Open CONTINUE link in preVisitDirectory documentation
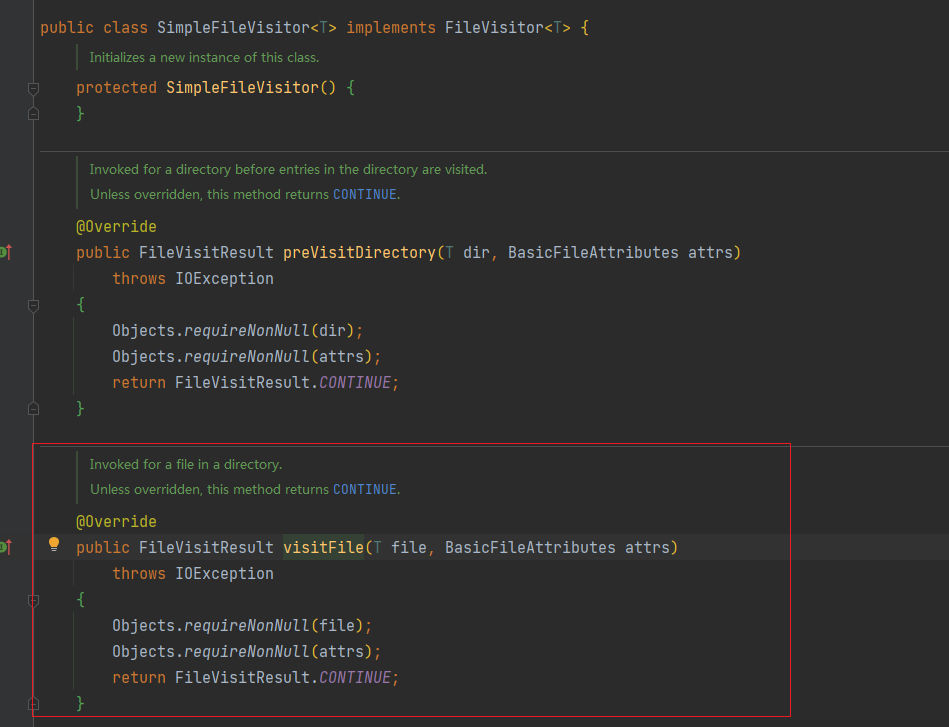This screenshot has height=727, width=949. [x=364, y=194]
